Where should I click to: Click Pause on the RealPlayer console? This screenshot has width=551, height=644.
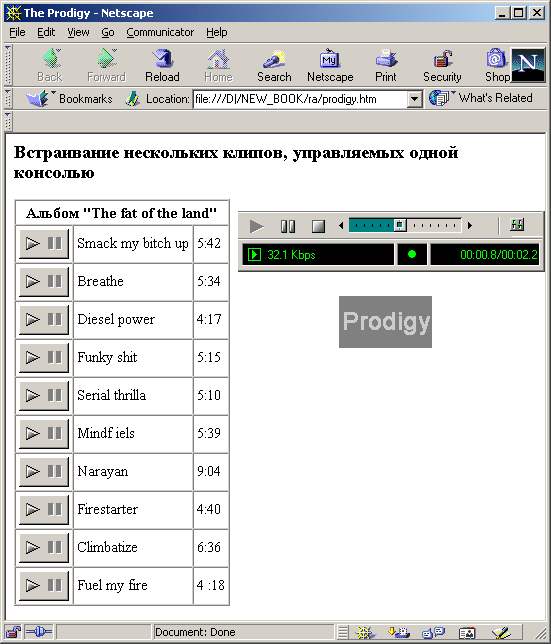point(287,226)
